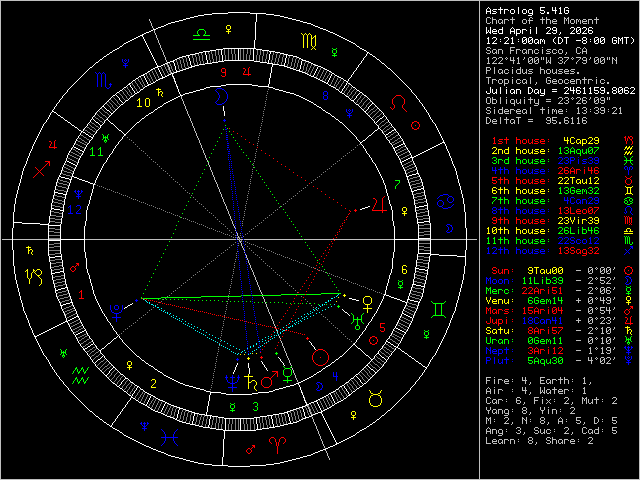Click yellow house number 10 on wheel
Screen dimensions: 640x480
(x=143, y=102)
